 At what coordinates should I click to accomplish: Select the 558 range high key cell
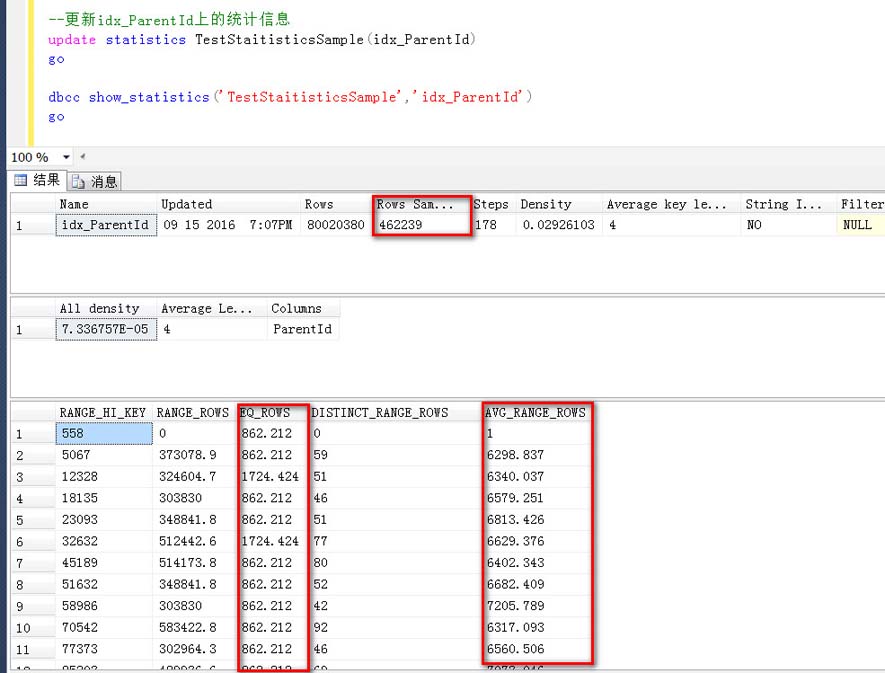point(103,434)
